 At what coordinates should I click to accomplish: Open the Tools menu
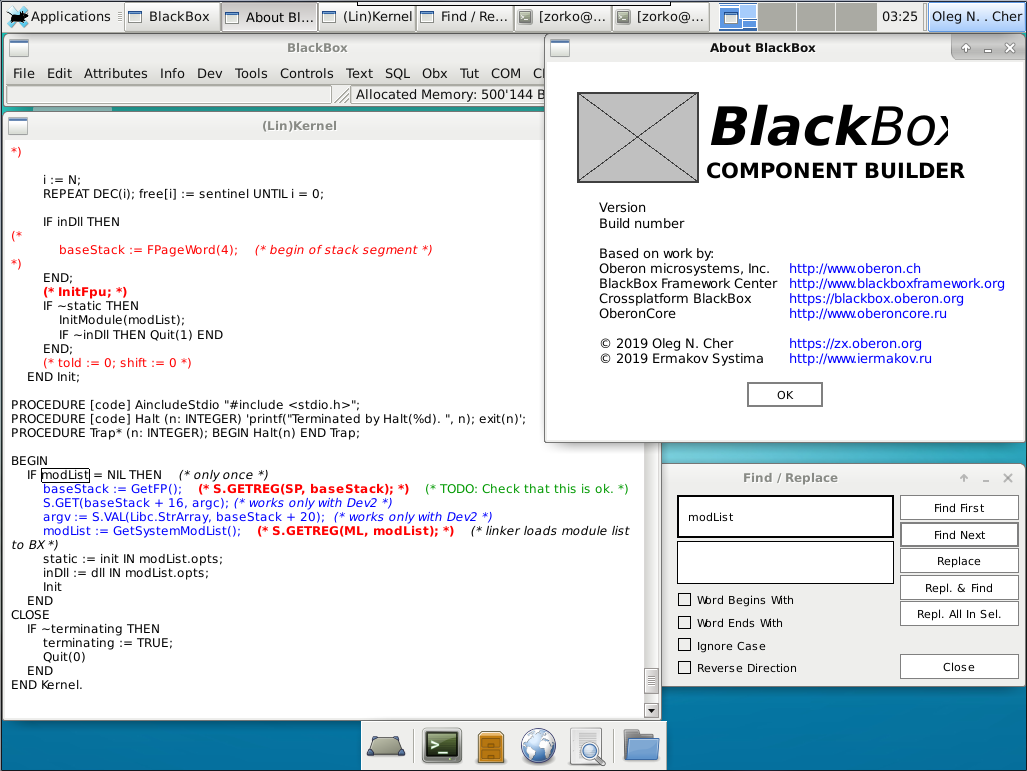[251, 73]
